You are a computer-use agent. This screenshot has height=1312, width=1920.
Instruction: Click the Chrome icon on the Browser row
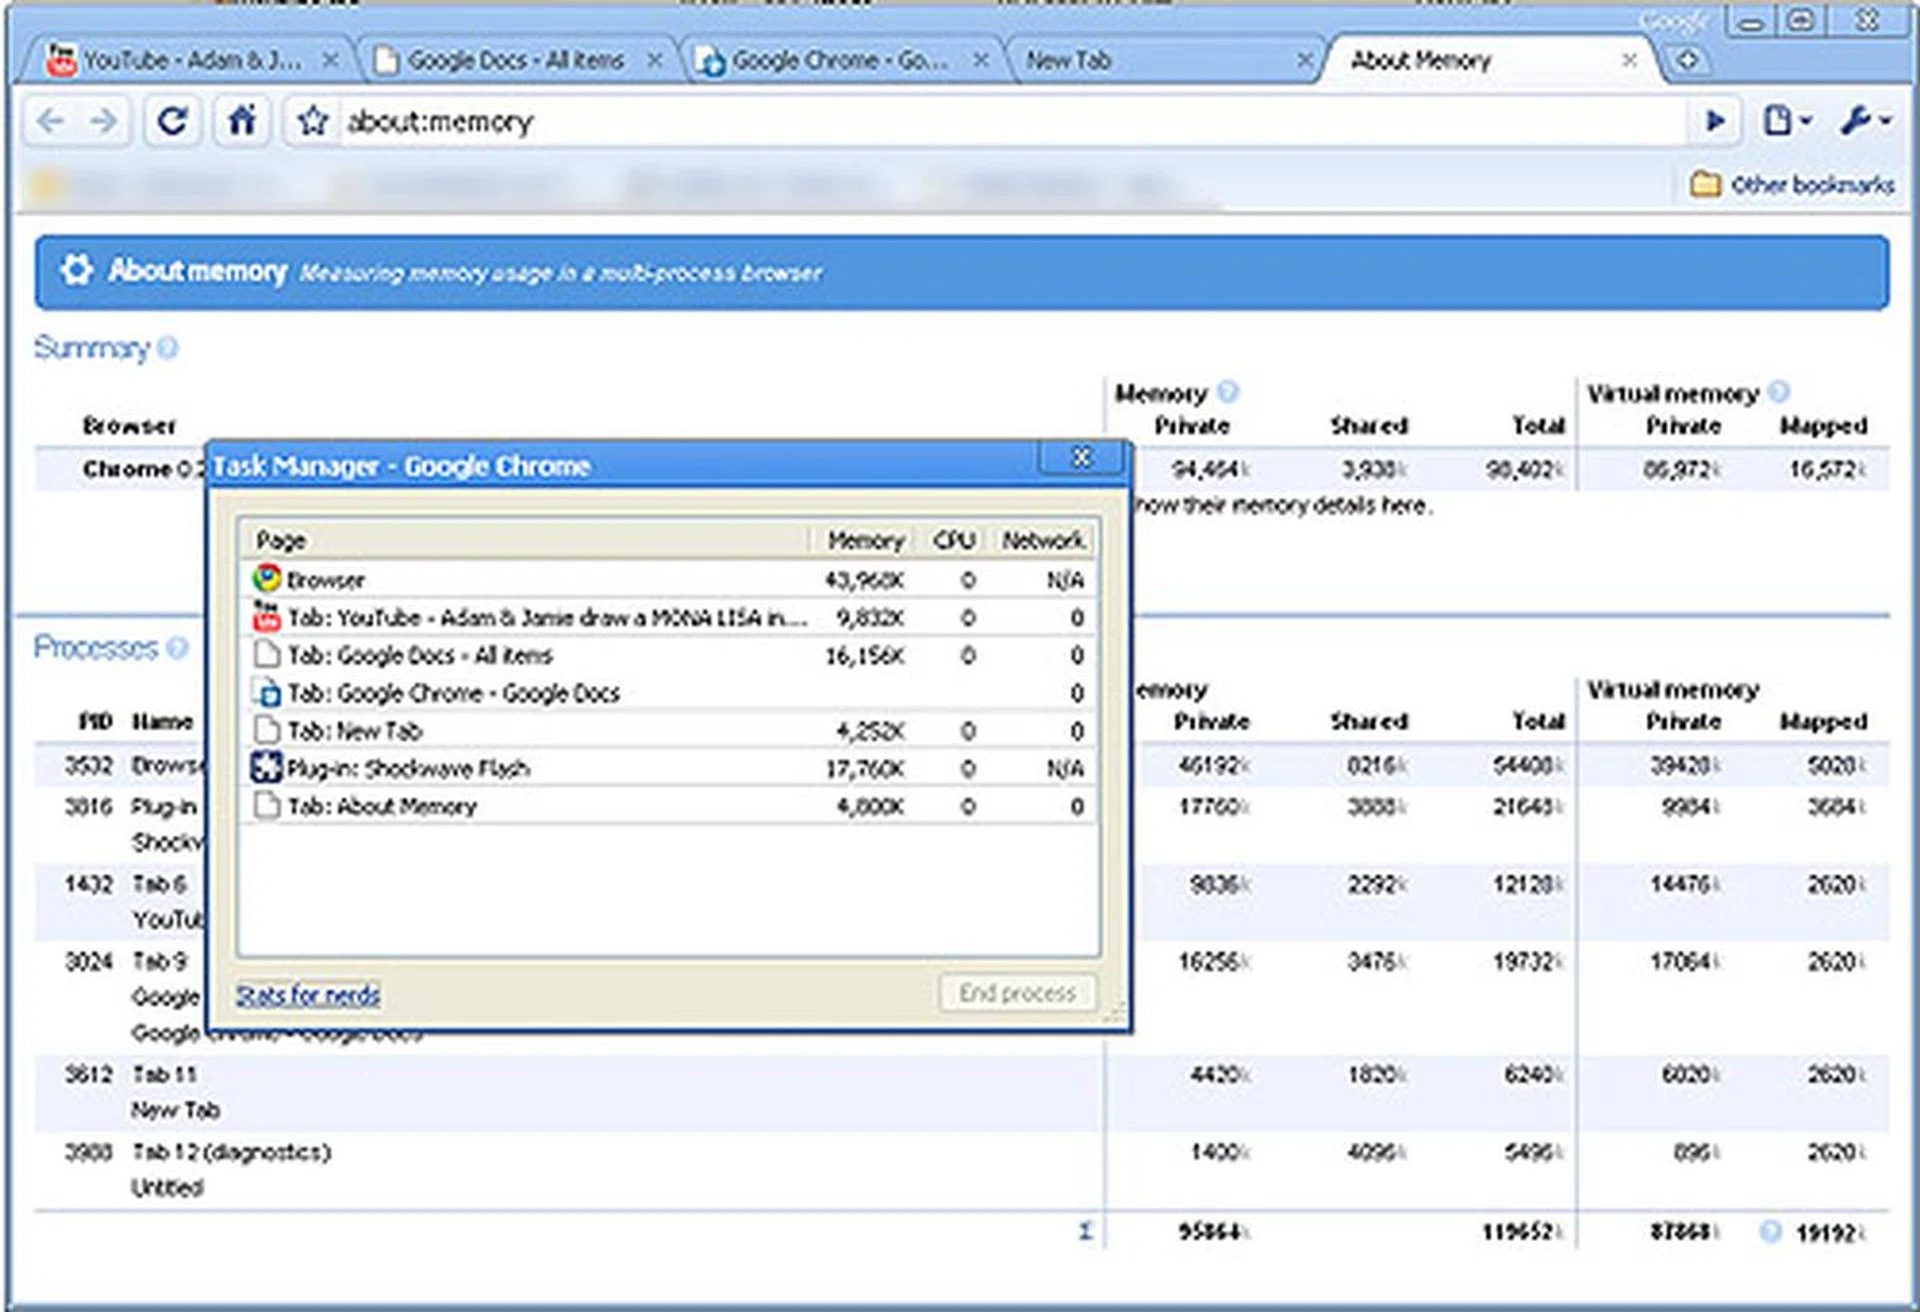point(266,578)
